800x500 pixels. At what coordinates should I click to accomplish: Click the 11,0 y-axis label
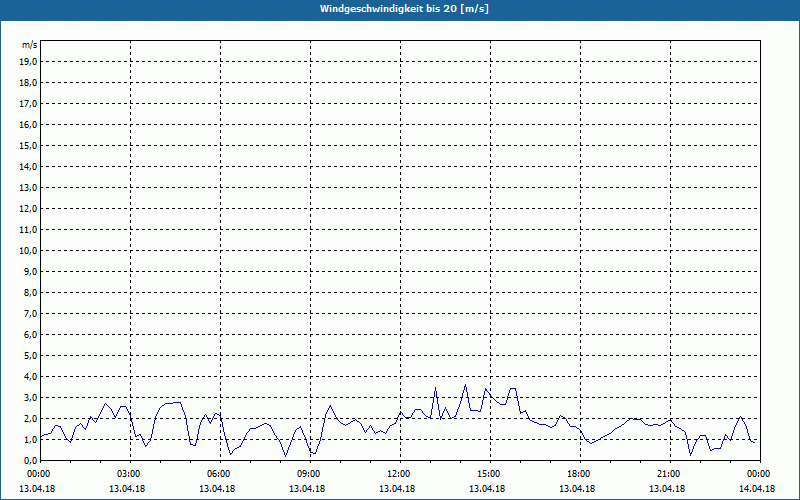pos(28,230)
